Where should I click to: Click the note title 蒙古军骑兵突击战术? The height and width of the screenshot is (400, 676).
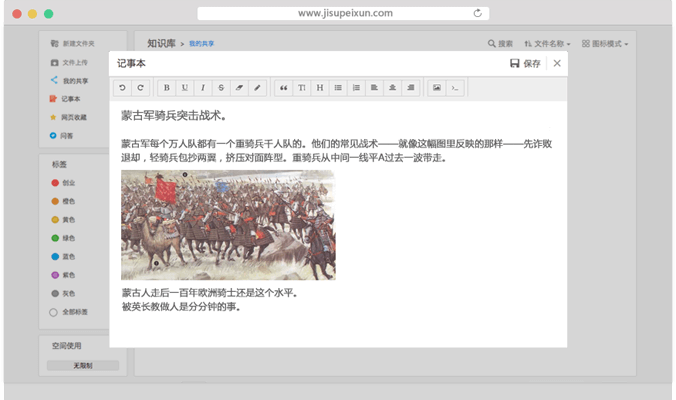click(x=173, y=116)
